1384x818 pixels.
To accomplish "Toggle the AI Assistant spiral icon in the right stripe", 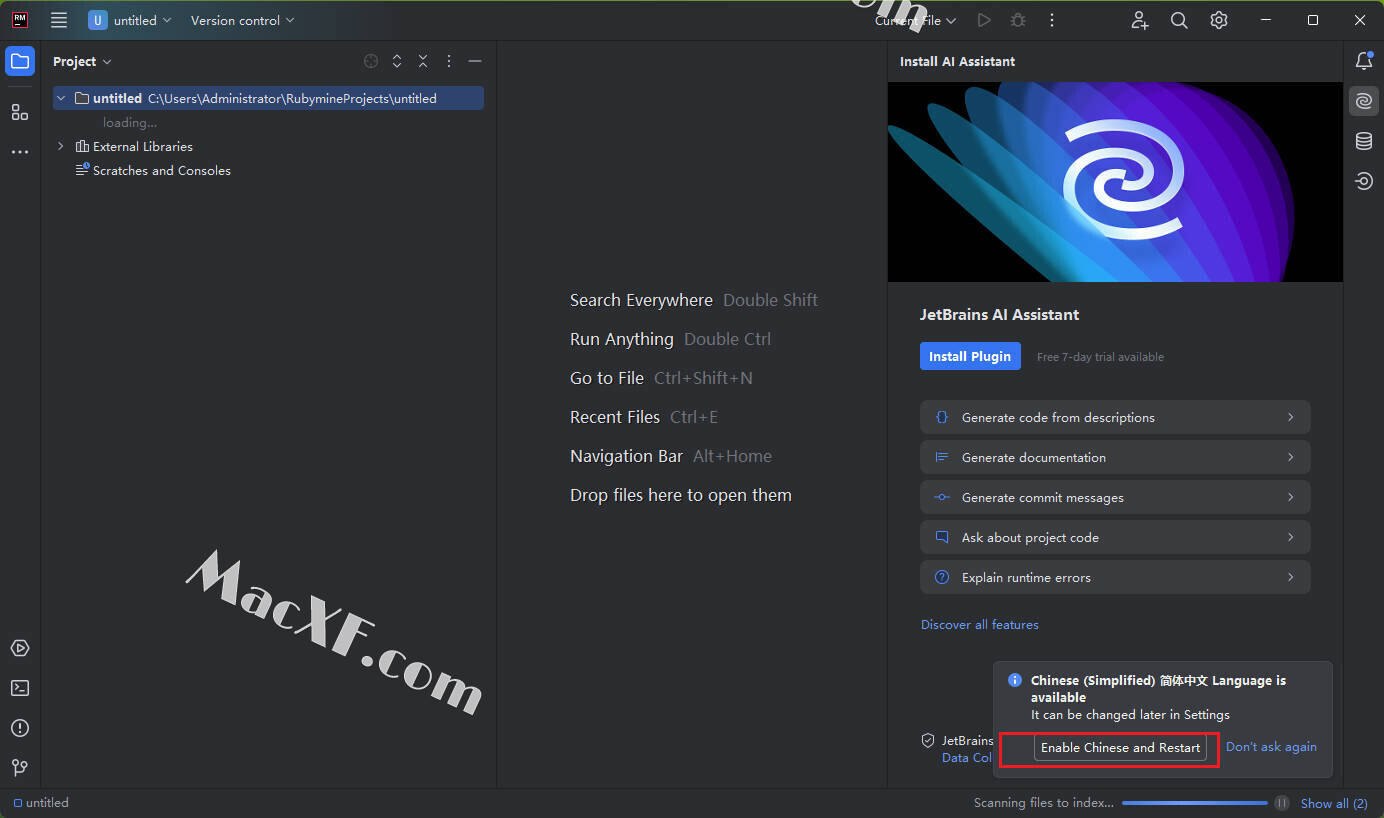I will point(1364,100).
